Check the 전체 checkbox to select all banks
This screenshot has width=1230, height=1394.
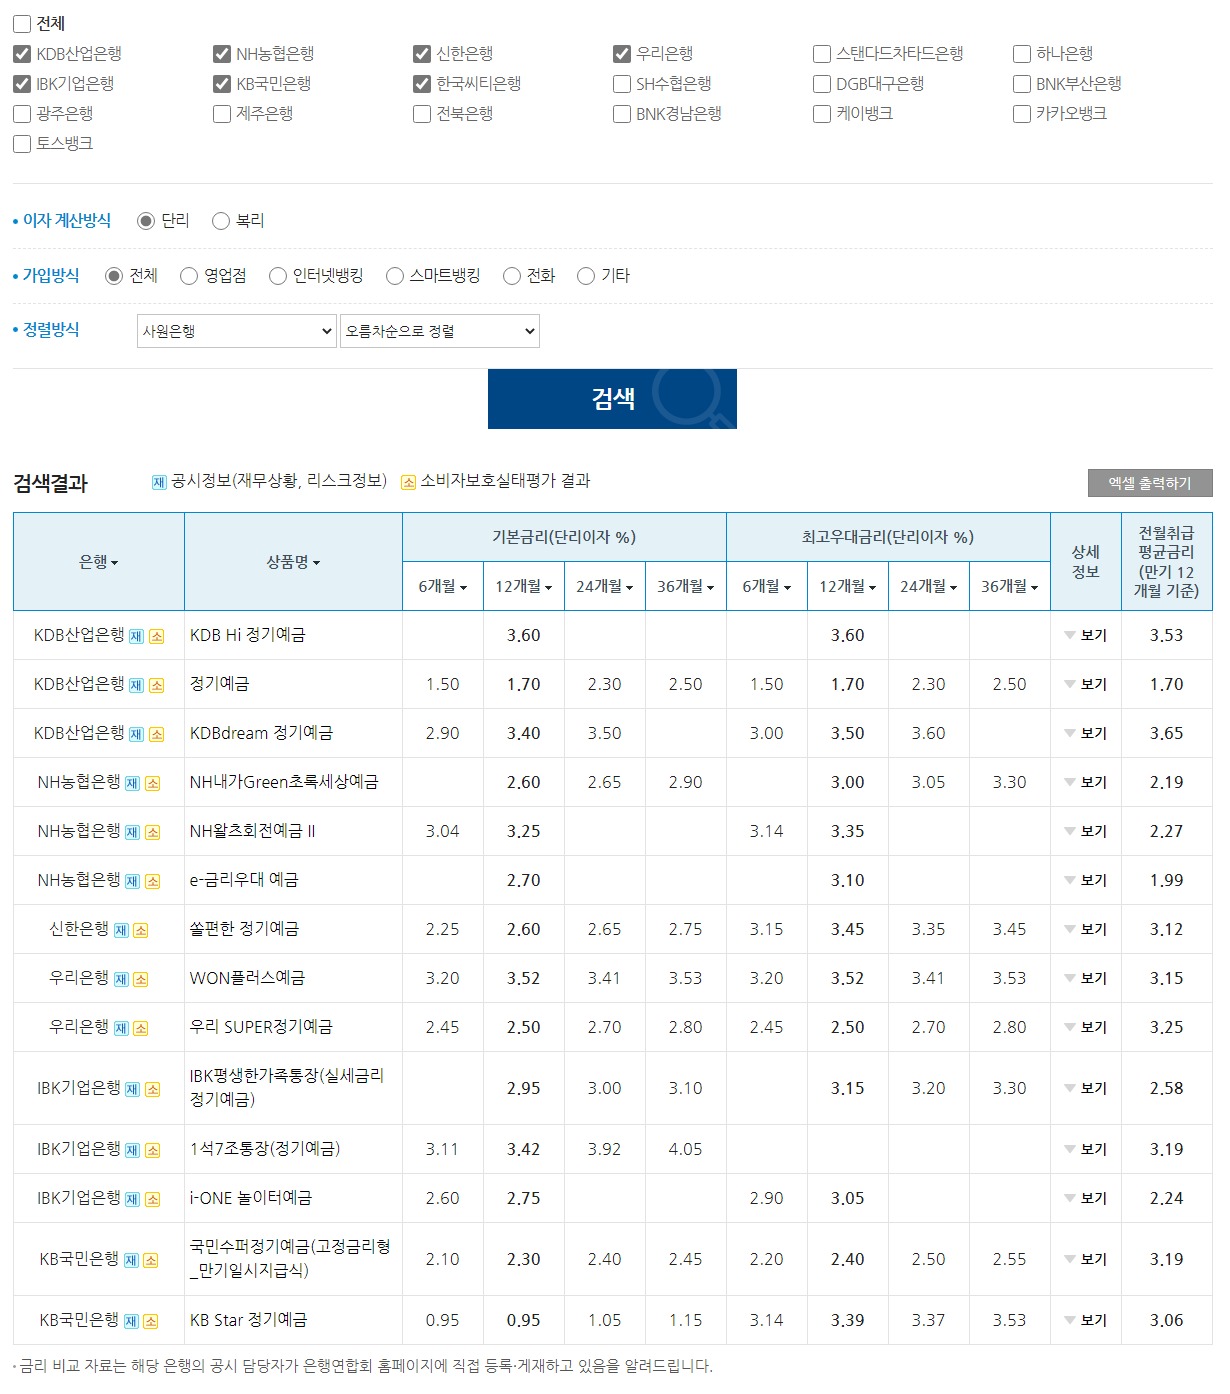click(21, 23)
